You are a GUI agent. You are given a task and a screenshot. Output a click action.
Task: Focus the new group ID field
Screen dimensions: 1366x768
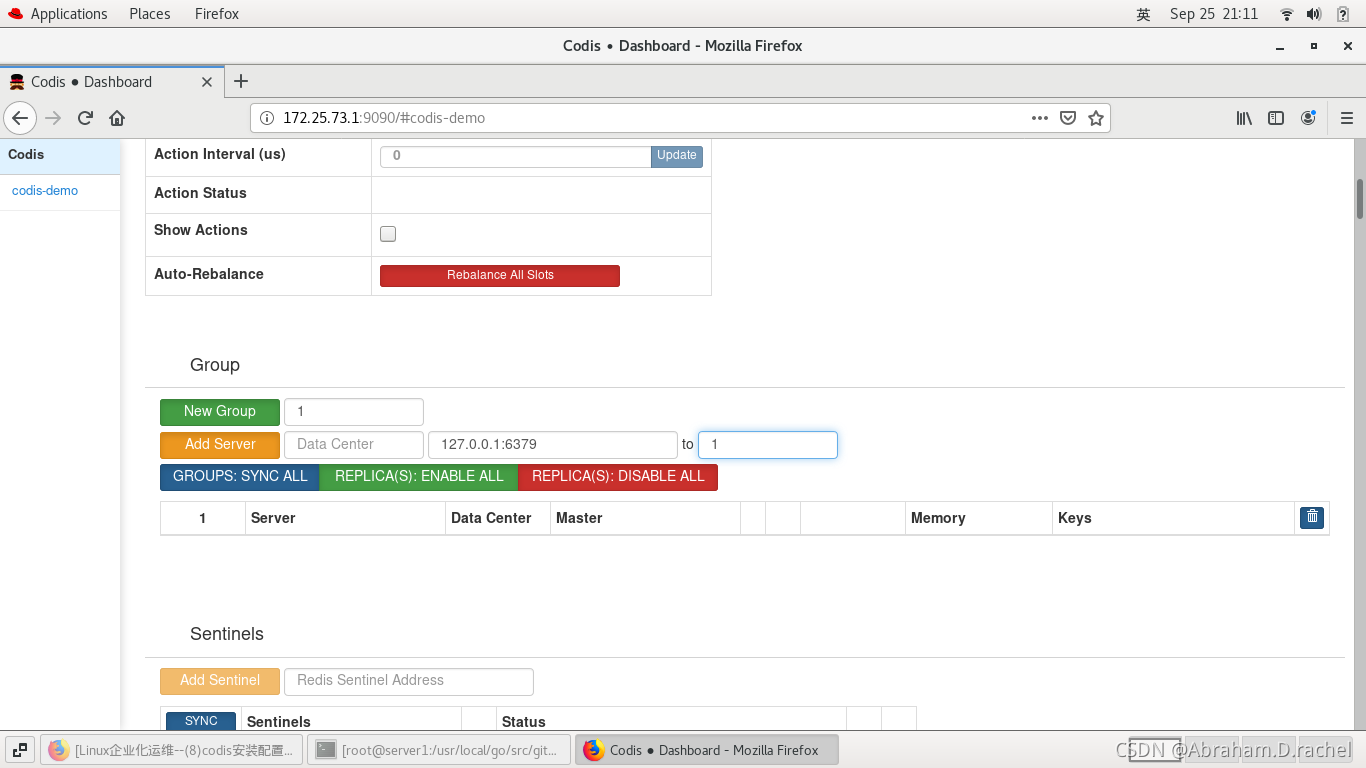click(x=354, y=411)
